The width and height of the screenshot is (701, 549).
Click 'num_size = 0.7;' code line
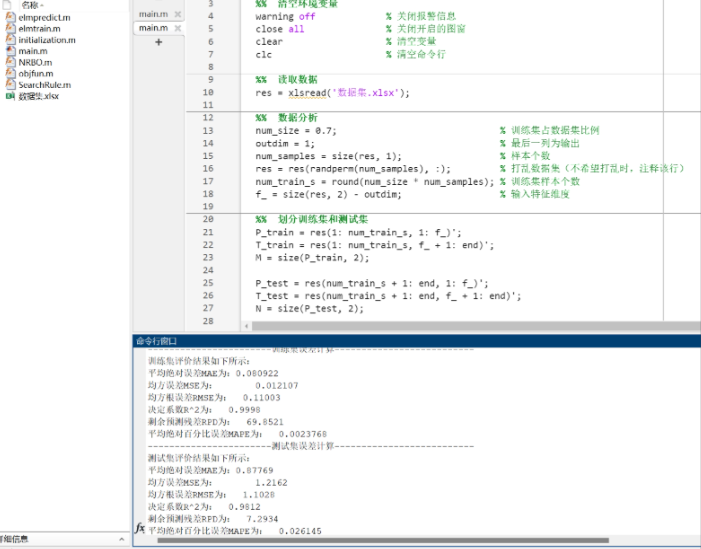pyautogui.click(x=296, y=131)
